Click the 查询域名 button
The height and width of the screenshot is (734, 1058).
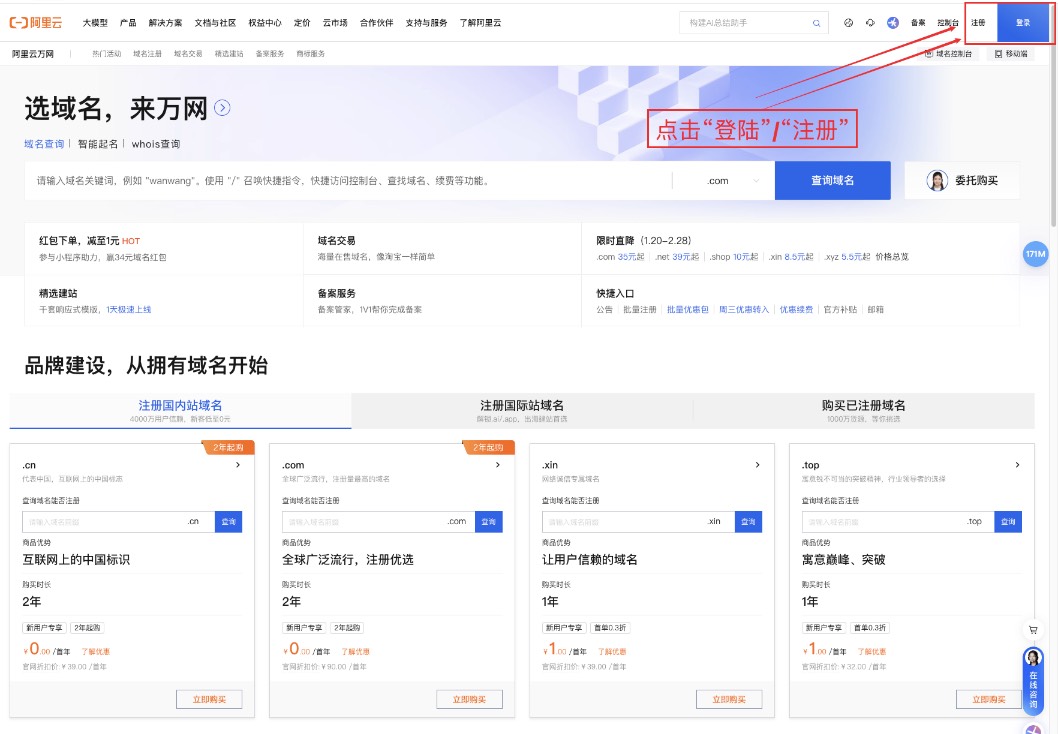tap(833, 180)
